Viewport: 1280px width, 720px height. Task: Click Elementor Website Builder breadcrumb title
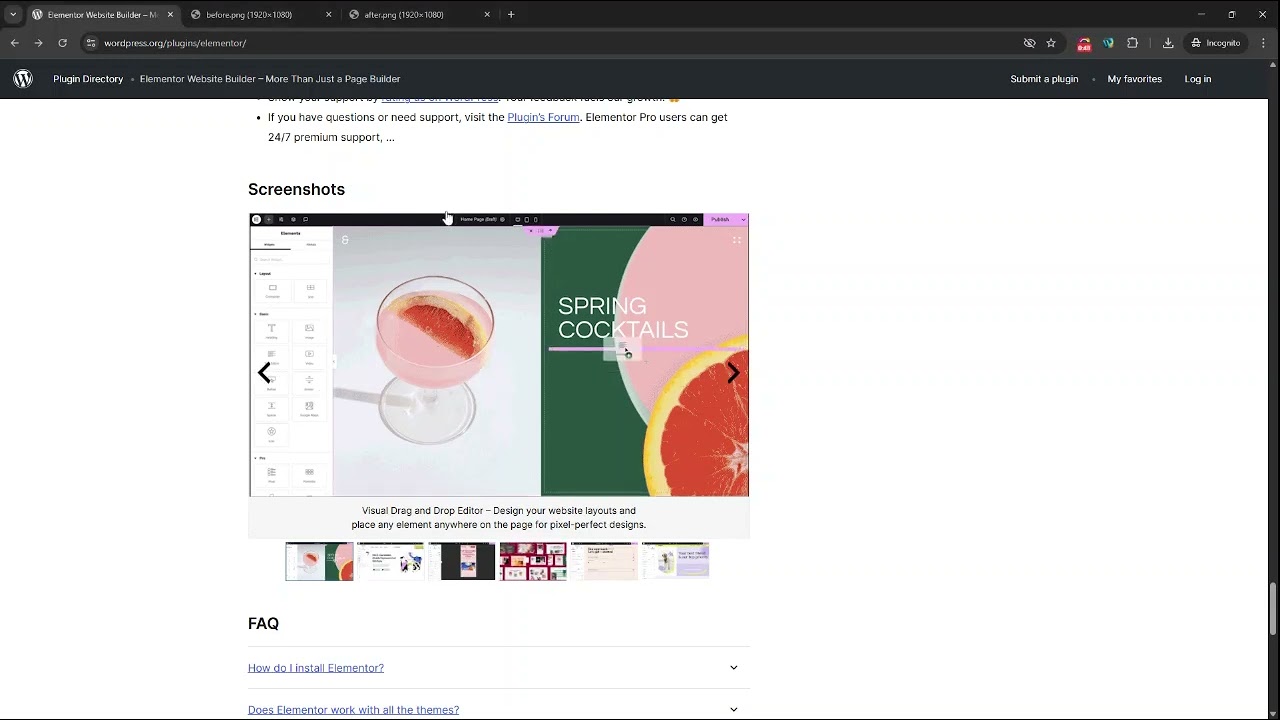coord(270,79)
